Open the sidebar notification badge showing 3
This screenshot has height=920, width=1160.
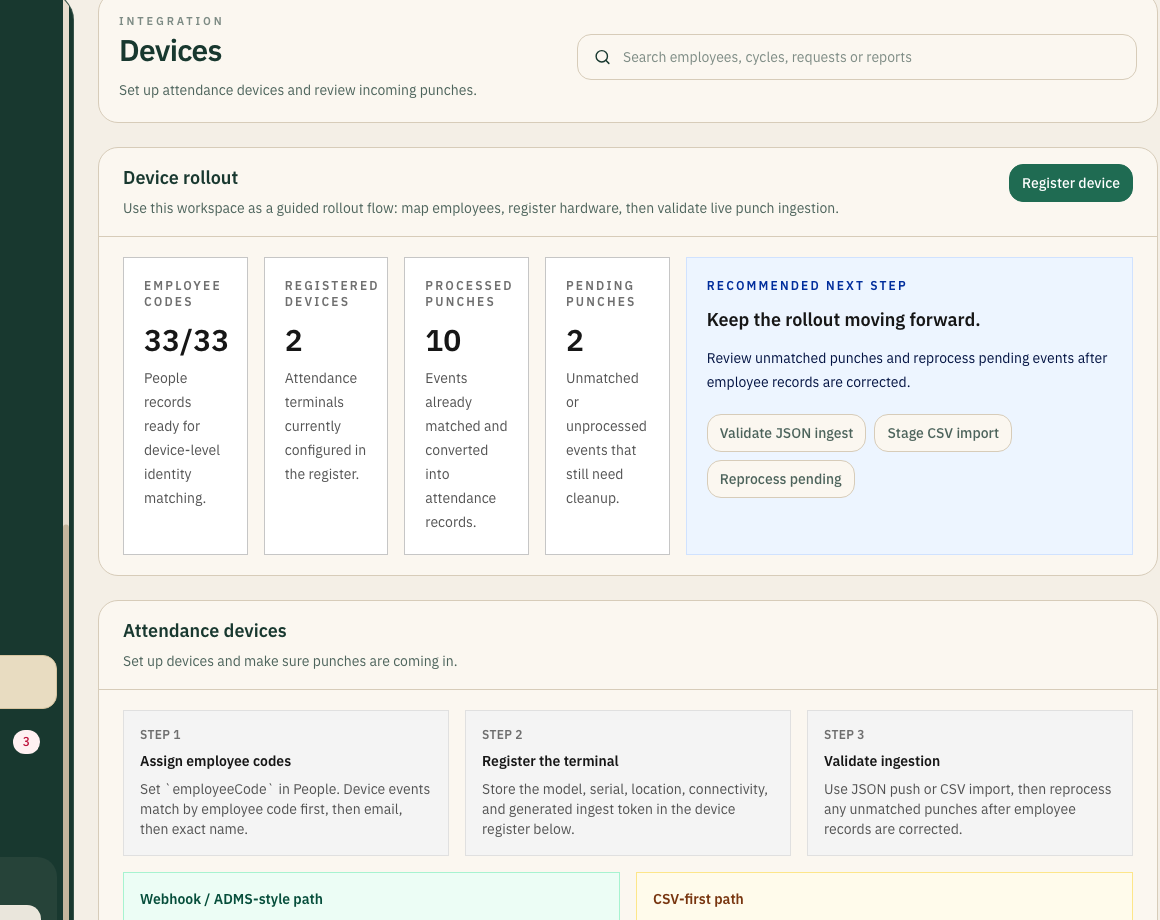click(25, 742)
